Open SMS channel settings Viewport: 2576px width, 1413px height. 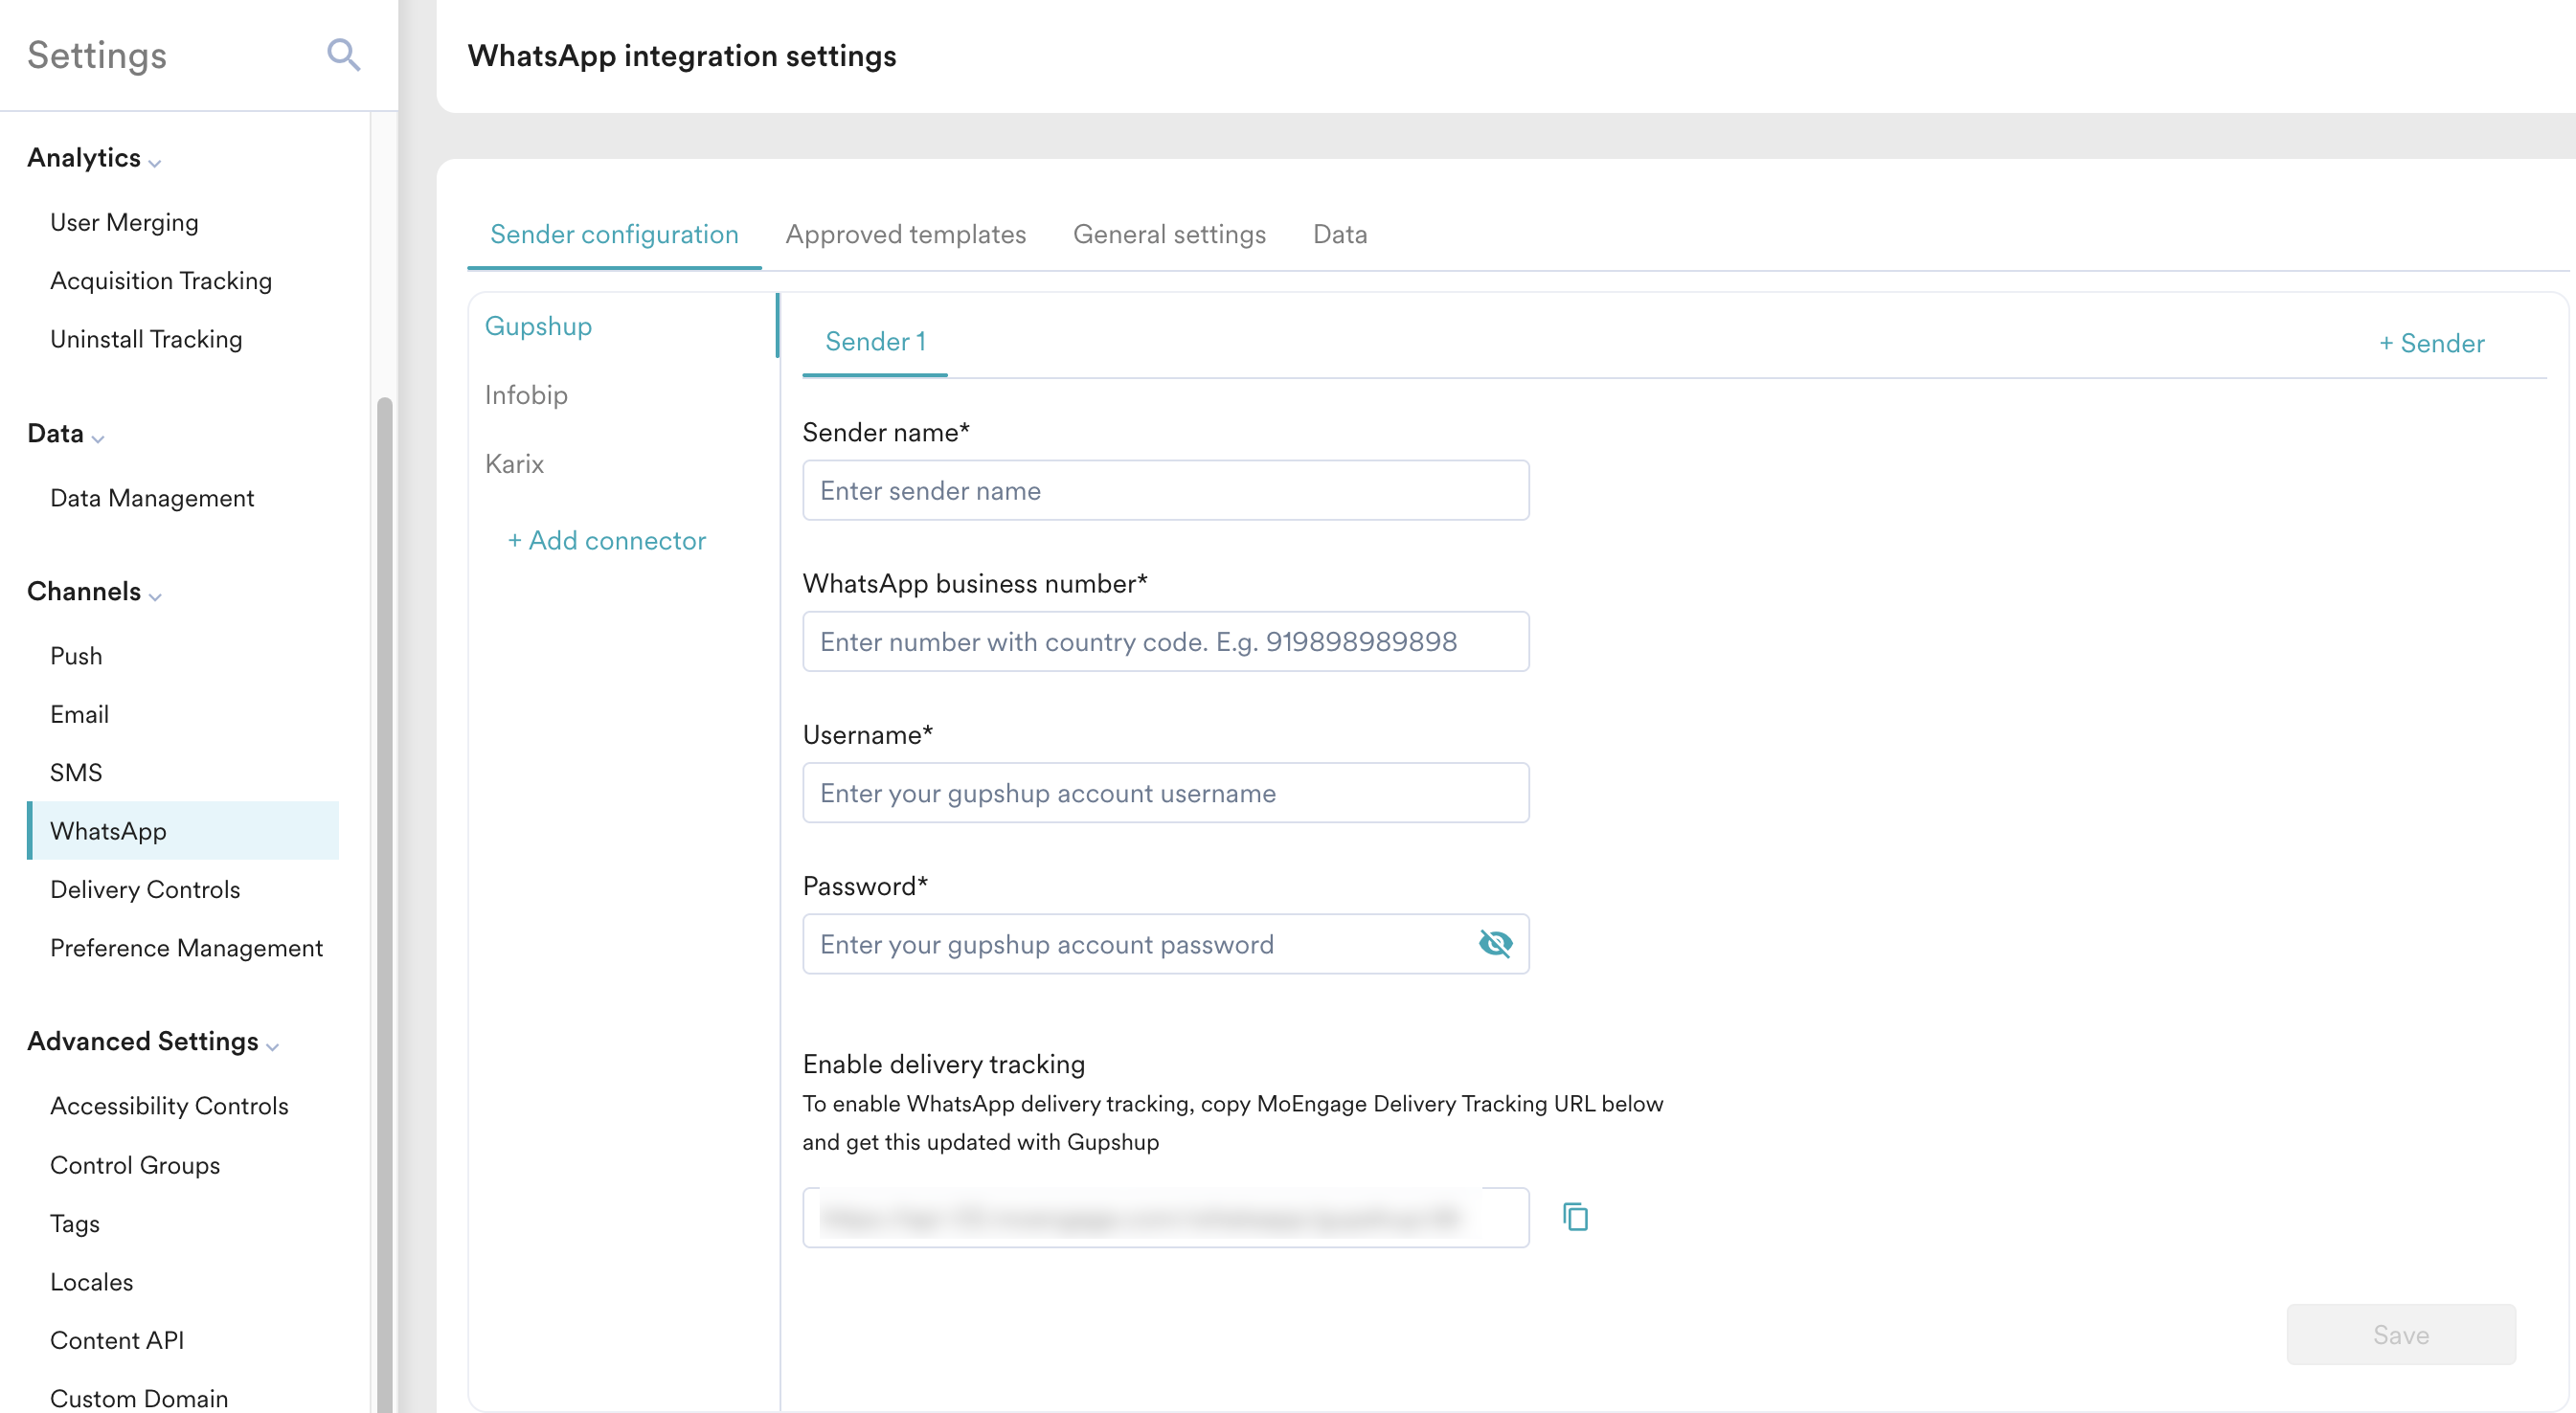click(76, 772)
